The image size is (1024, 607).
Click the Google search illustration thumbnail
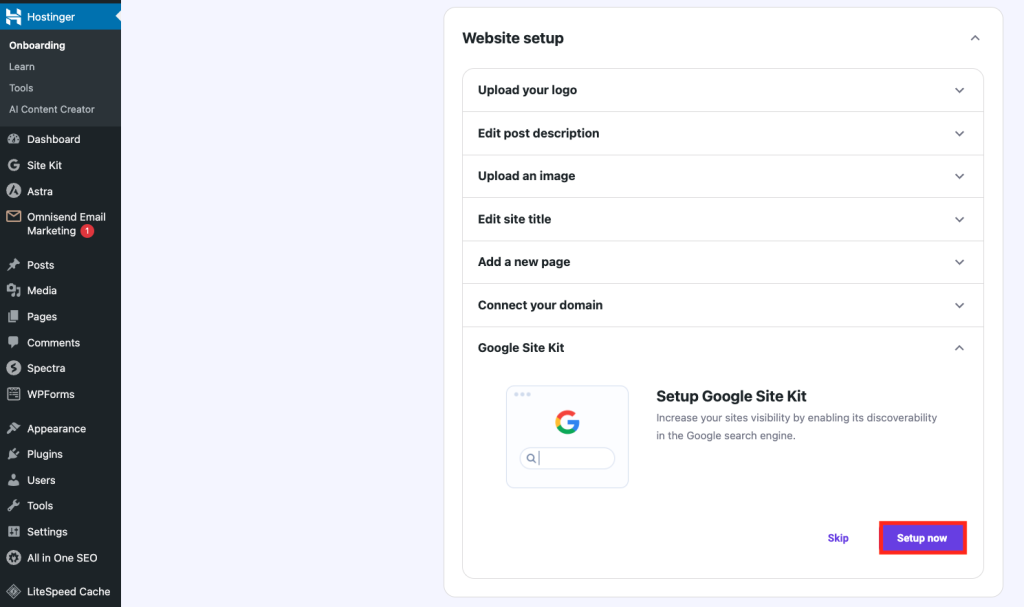coord(567,436)
